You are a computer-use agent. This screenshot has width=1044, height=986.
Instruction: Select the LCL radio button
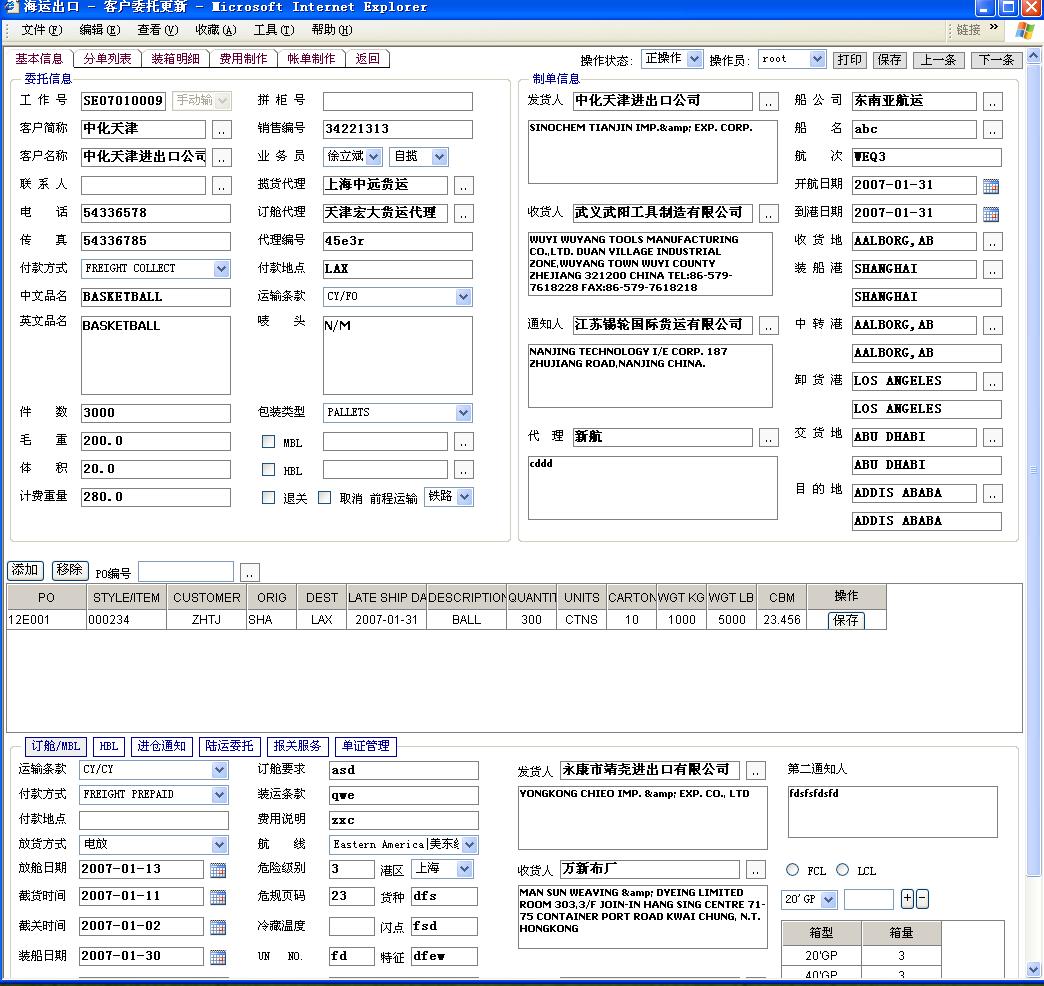point(842,869)
